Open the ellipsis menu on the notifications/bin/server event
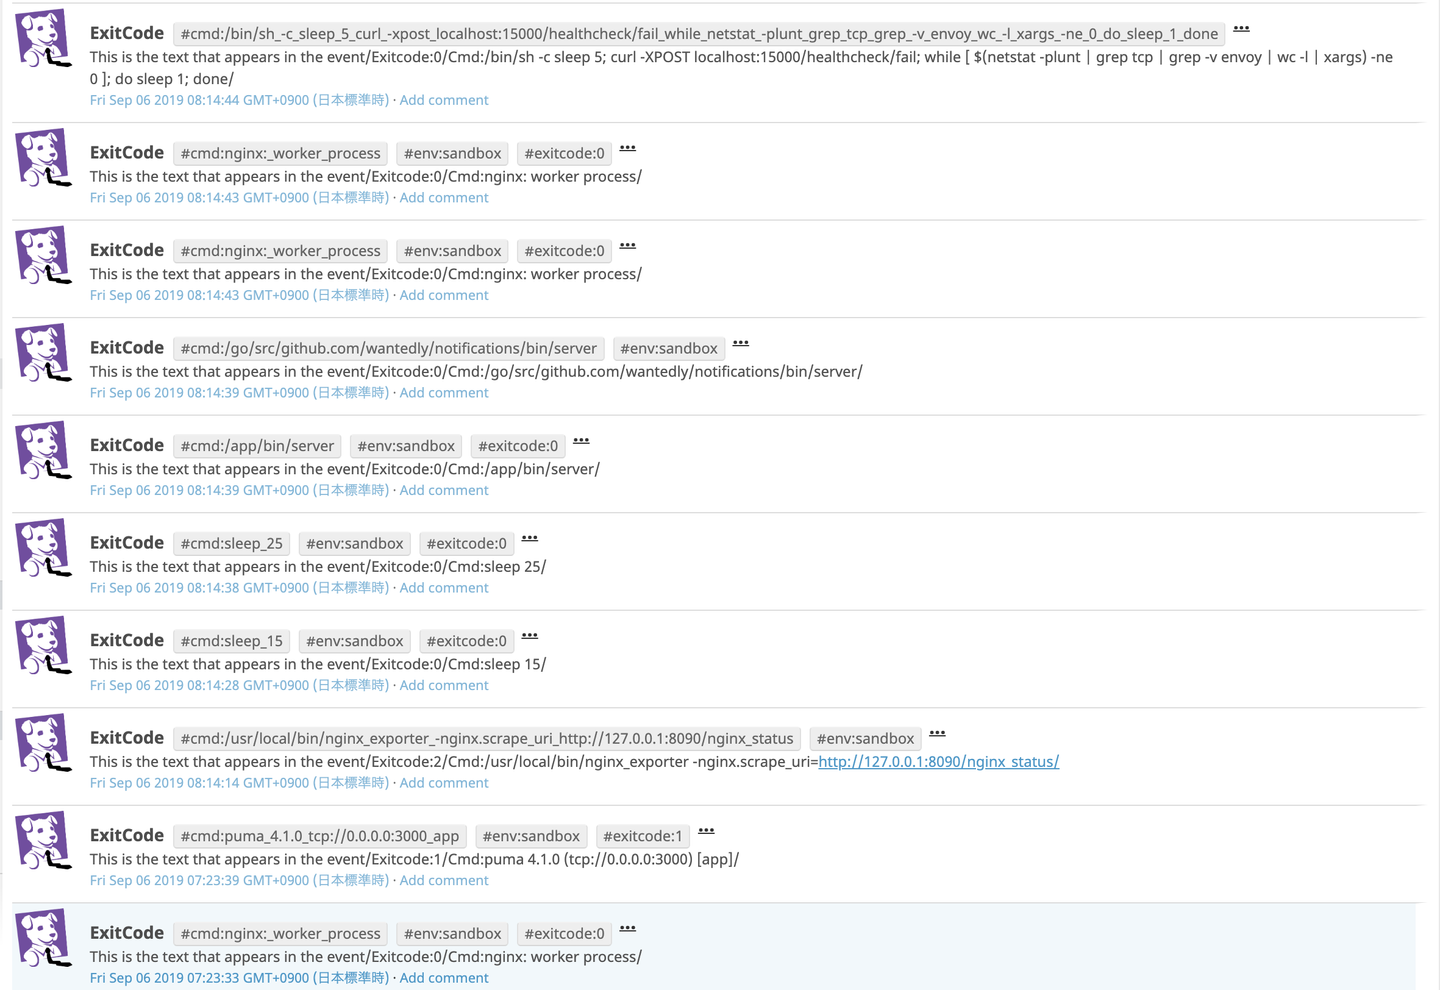The width and height of the screenshot is (1440, 990). [x=740, y=343]
